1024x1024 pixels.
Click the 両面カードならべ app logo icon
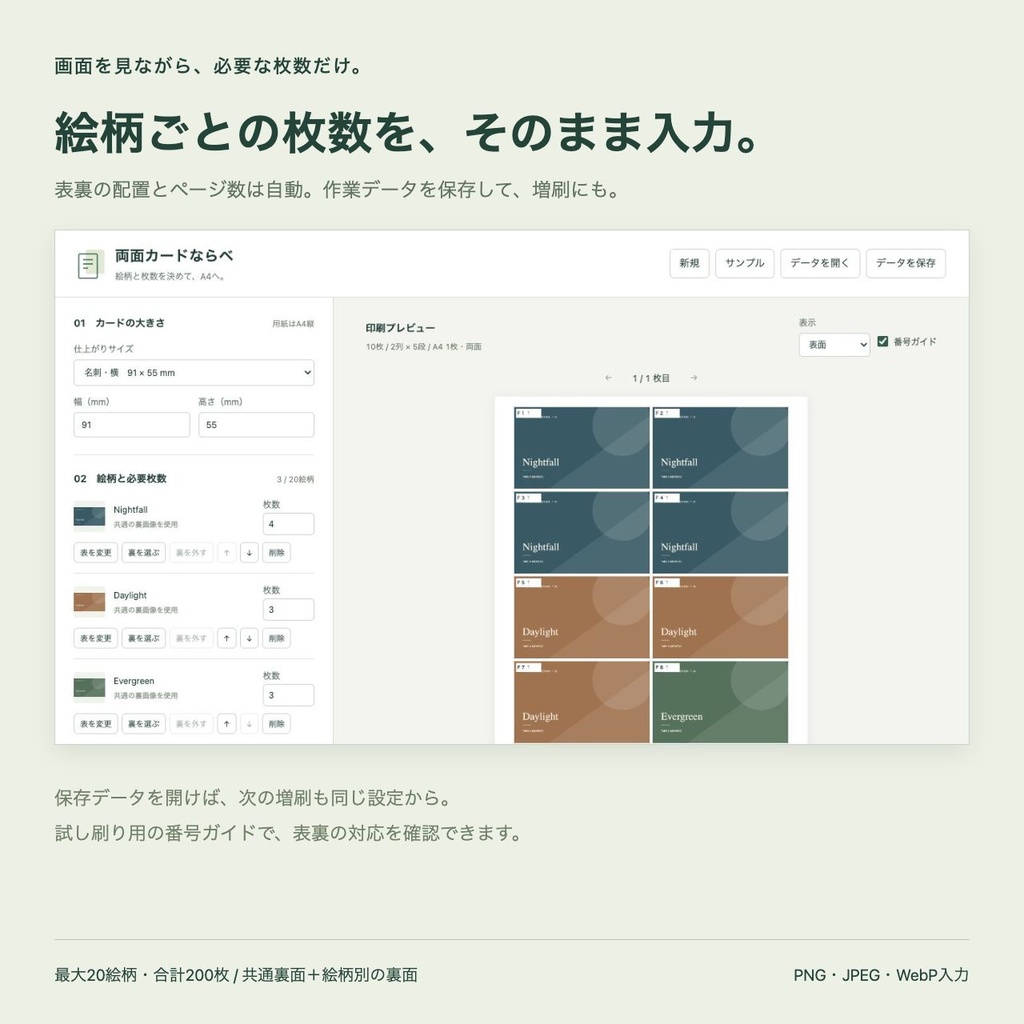point(91,264)
